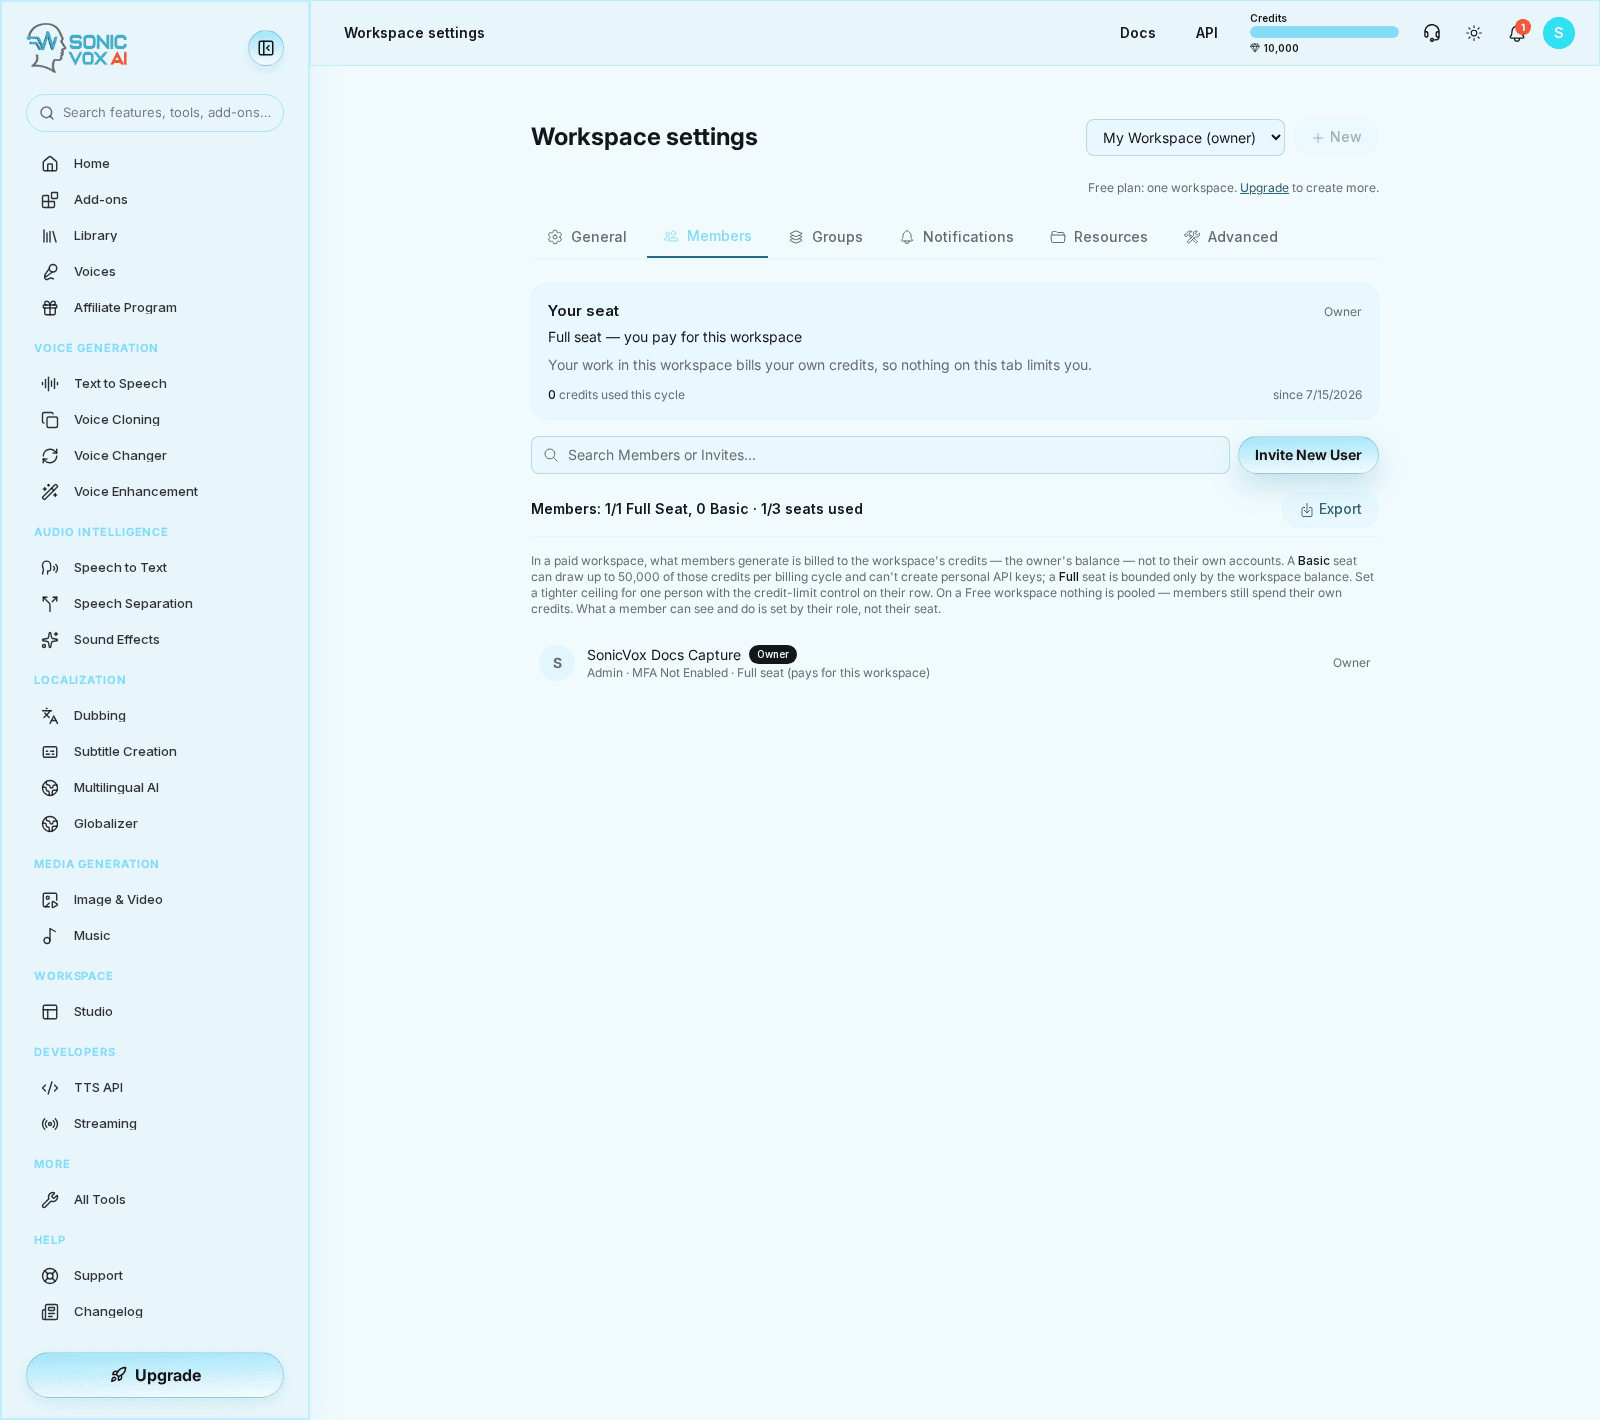Open Music note icon
Screen dimensions: 1600x1420
click(50, 936)
